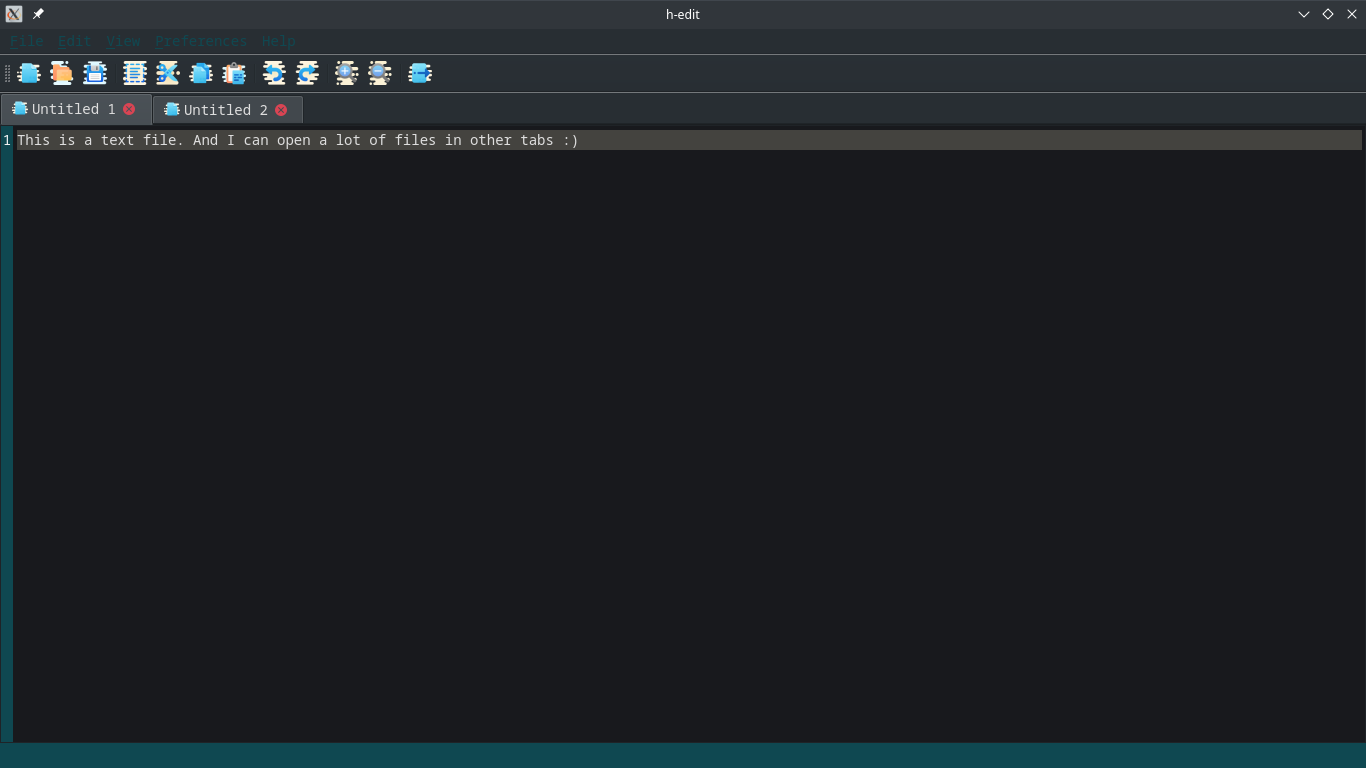Save the document using the floppy icon
Screen dimensions: 1366x768
pos(95,73)
